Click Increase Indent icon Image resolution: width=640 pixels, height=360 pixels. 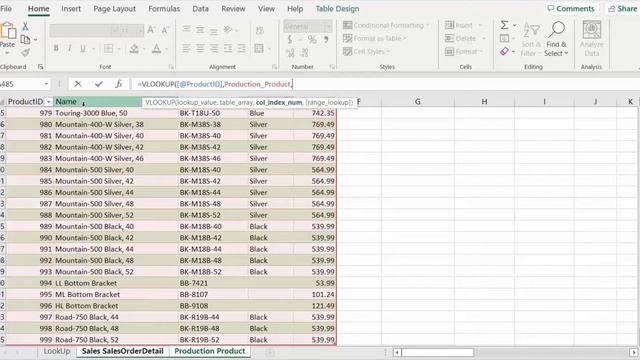click(x=242, y=49)
